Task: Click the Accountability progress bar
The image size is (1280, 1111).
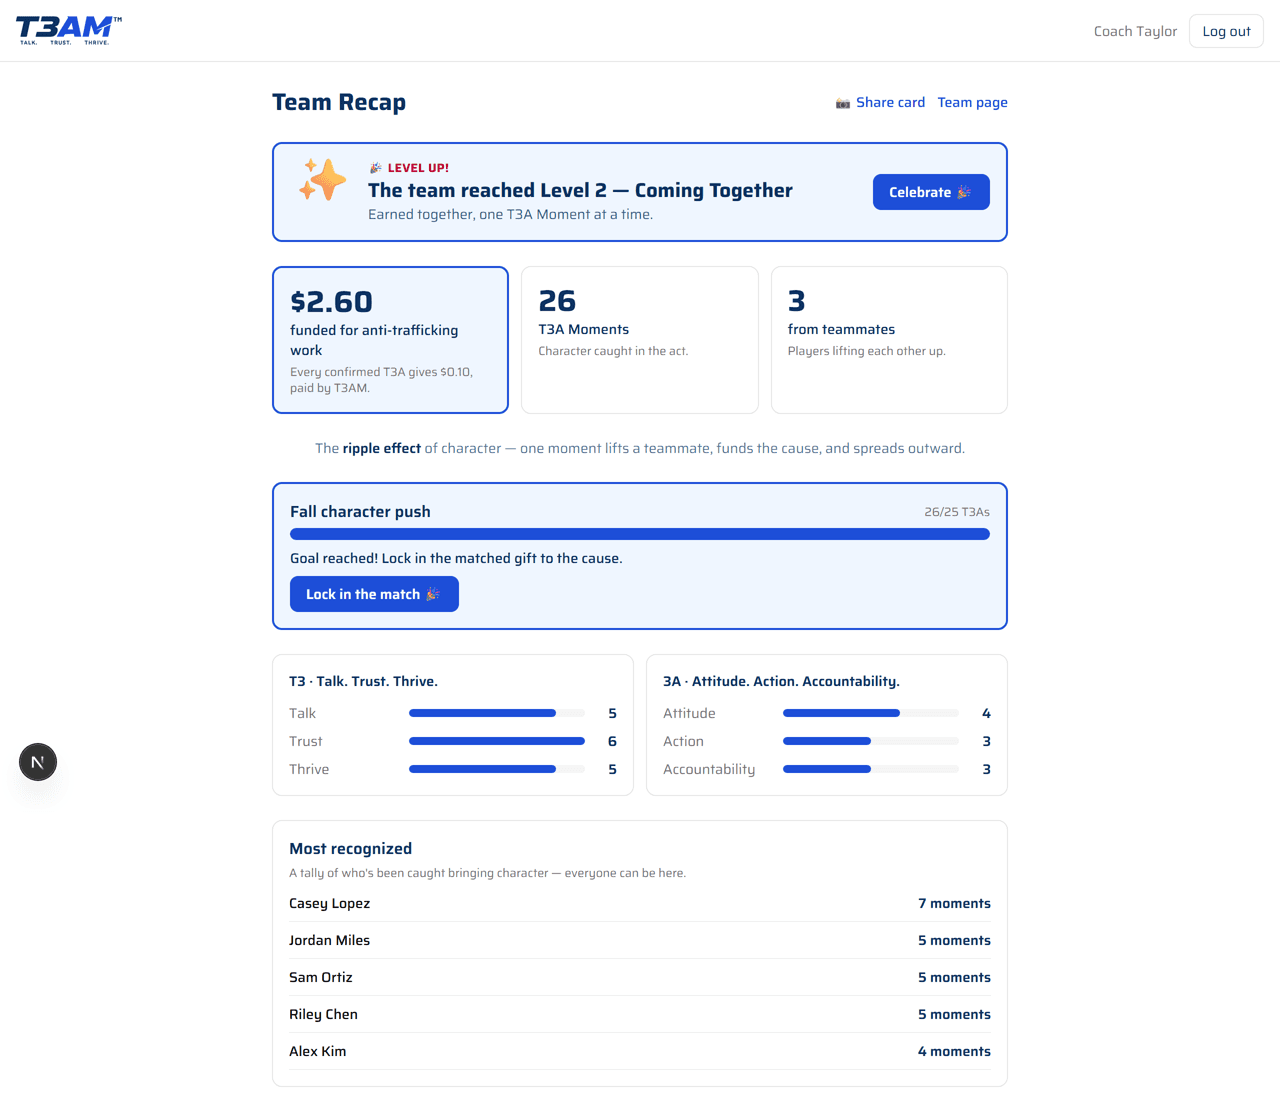Action: tap(871, 769)
